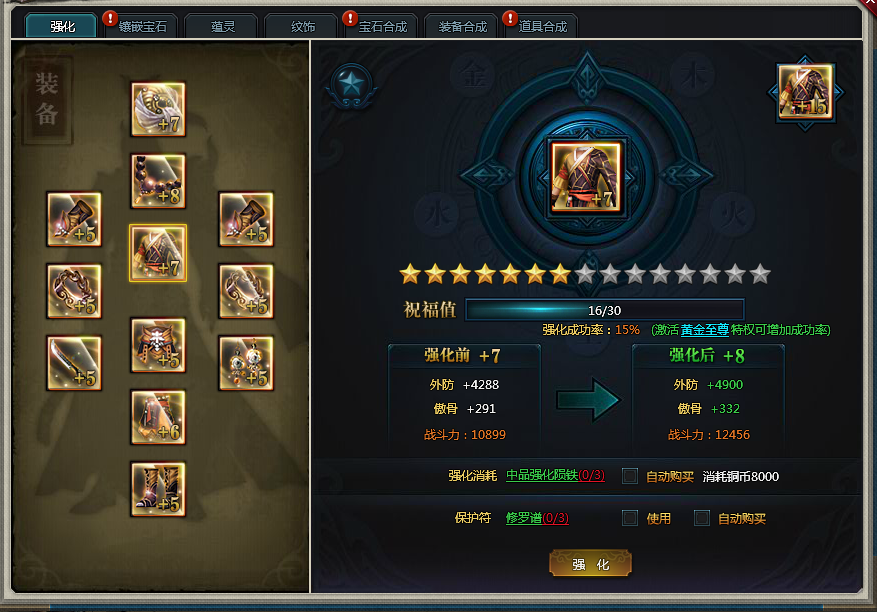This screenshot has height=612, width=877.
Task: Click the 强化 enhance button
Action: coord(591,564)
